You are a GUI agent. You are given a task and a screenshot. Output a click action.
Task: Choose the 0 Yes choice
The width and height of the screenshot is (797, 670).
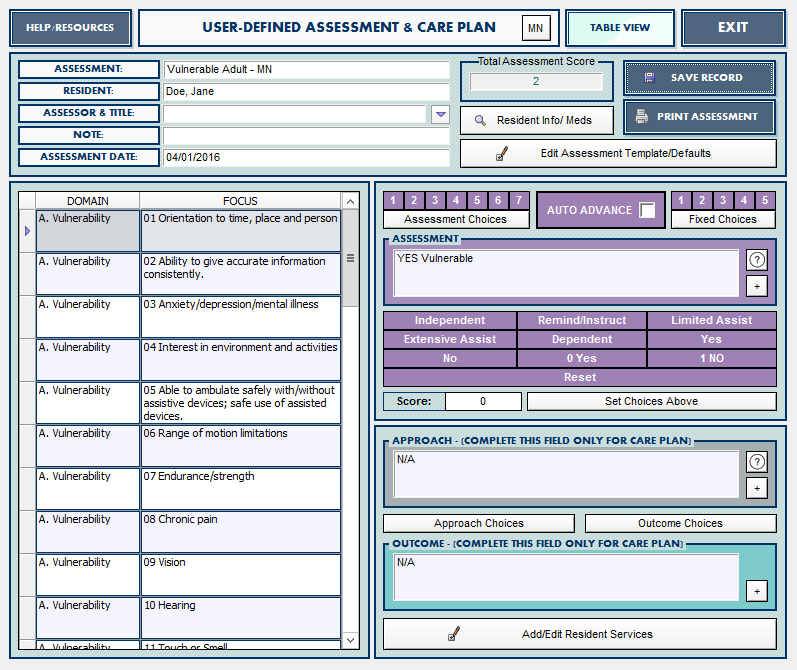pyautogui.click(x=582, y=358)
